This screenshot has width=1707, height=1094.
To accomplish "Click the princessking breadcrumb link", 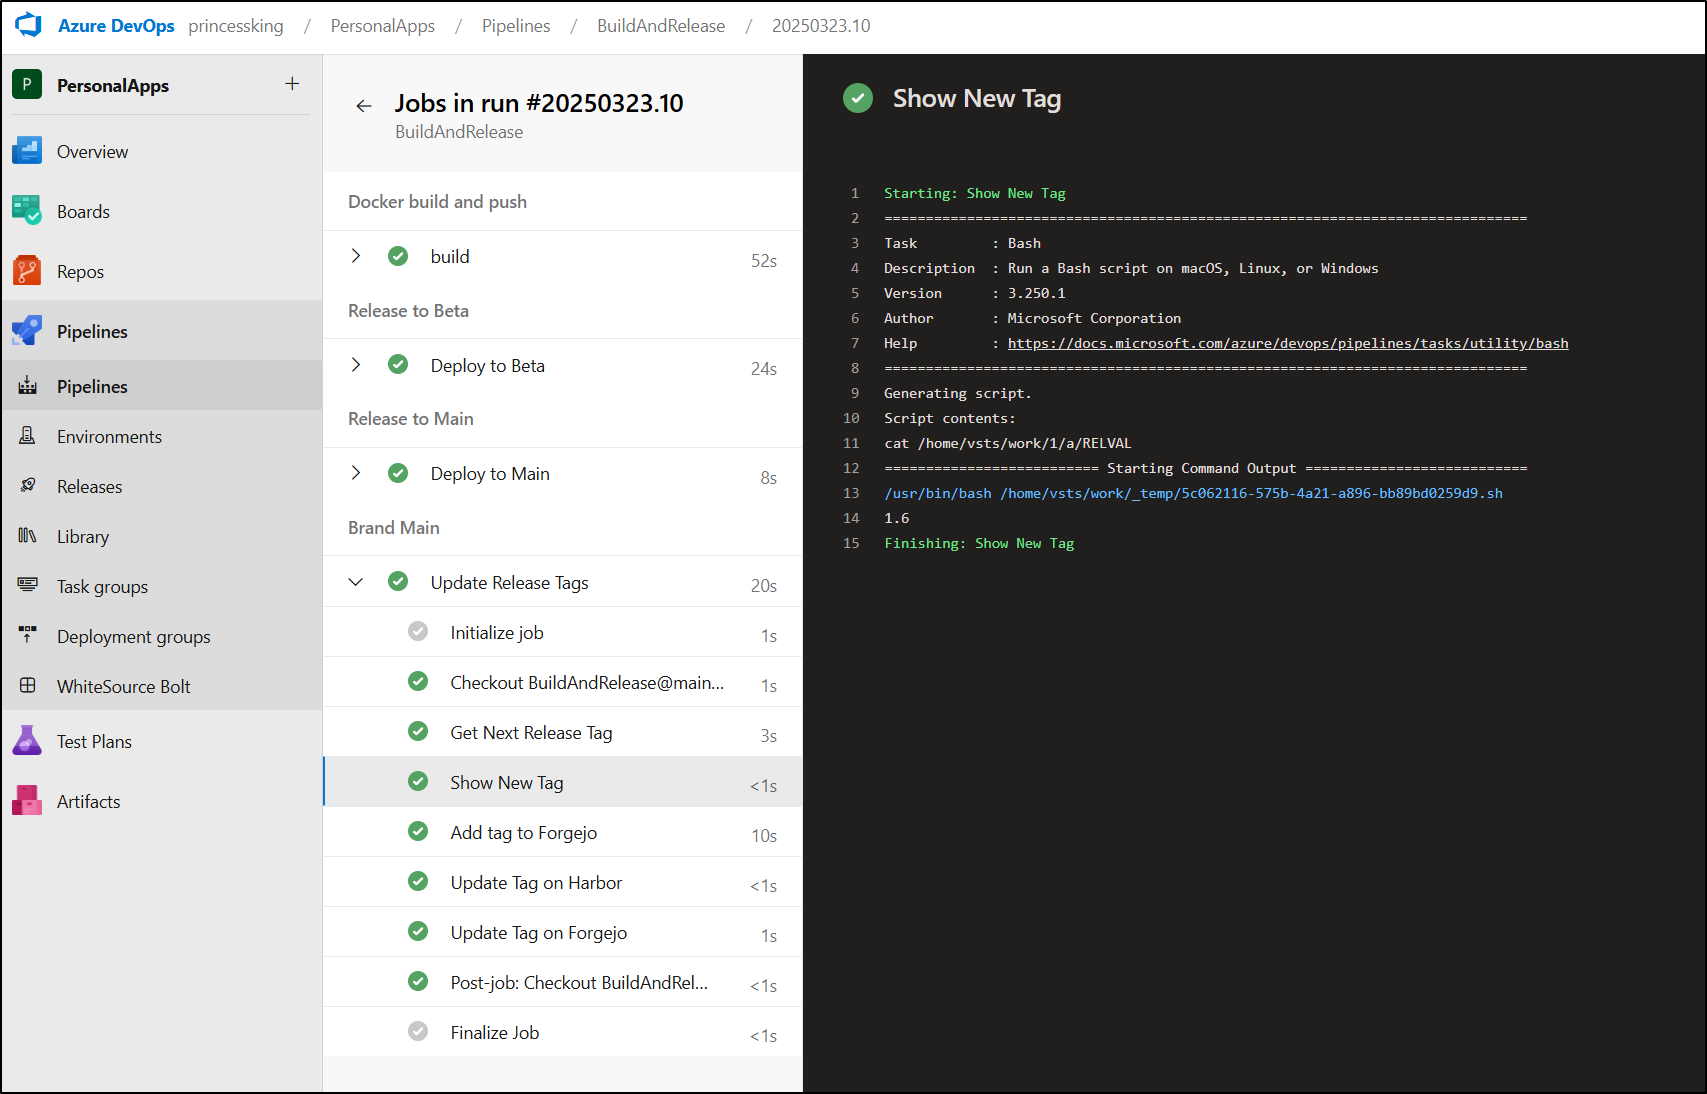I will click(236, 26).
